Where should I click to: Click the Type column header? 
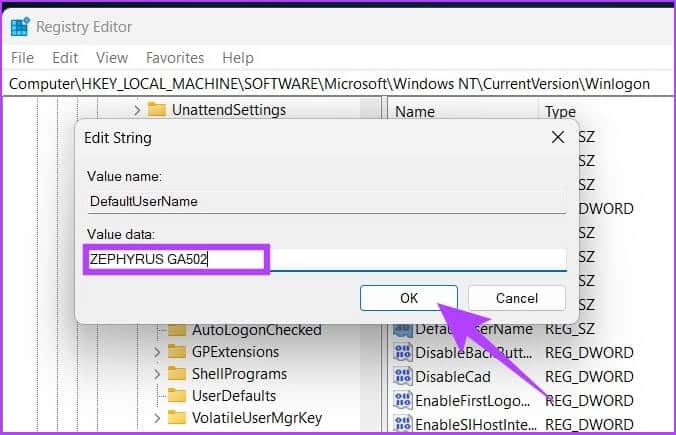560,112
